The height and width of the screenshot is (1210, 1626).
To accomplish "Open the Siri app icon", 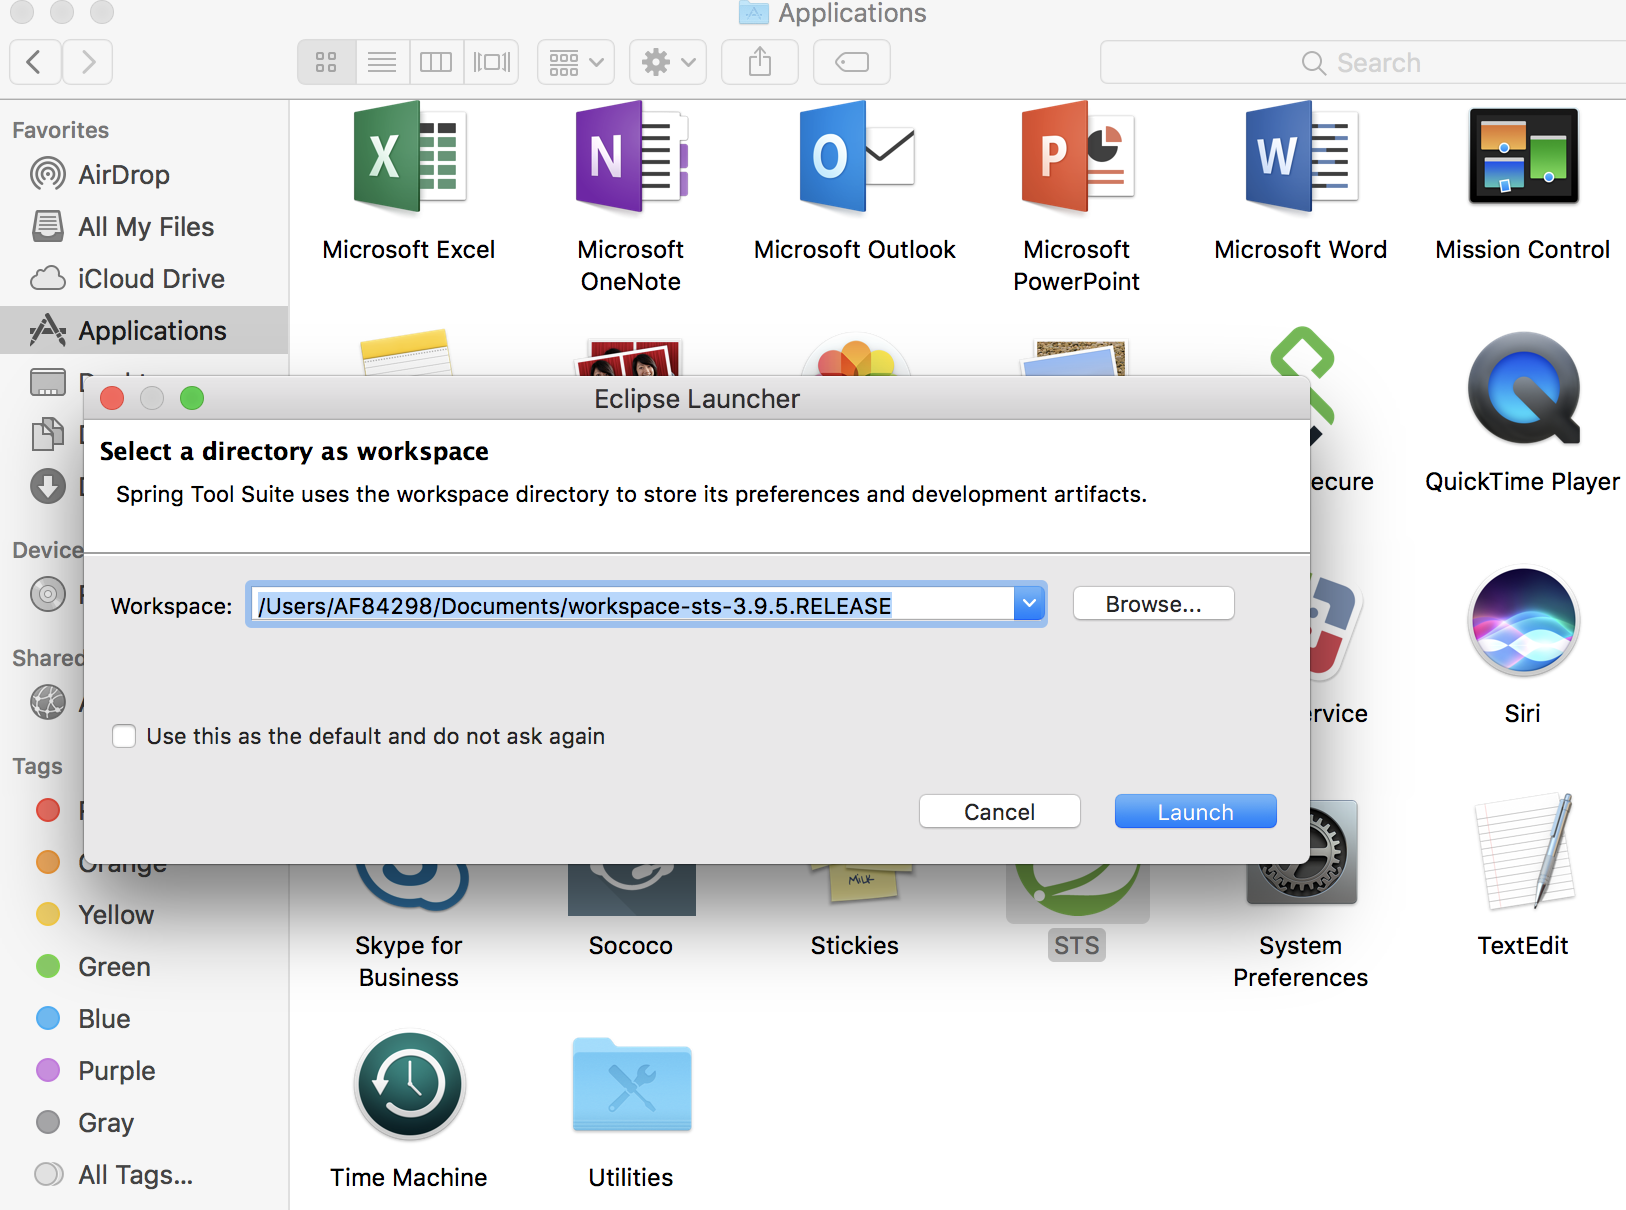I will coord(1522,622).
